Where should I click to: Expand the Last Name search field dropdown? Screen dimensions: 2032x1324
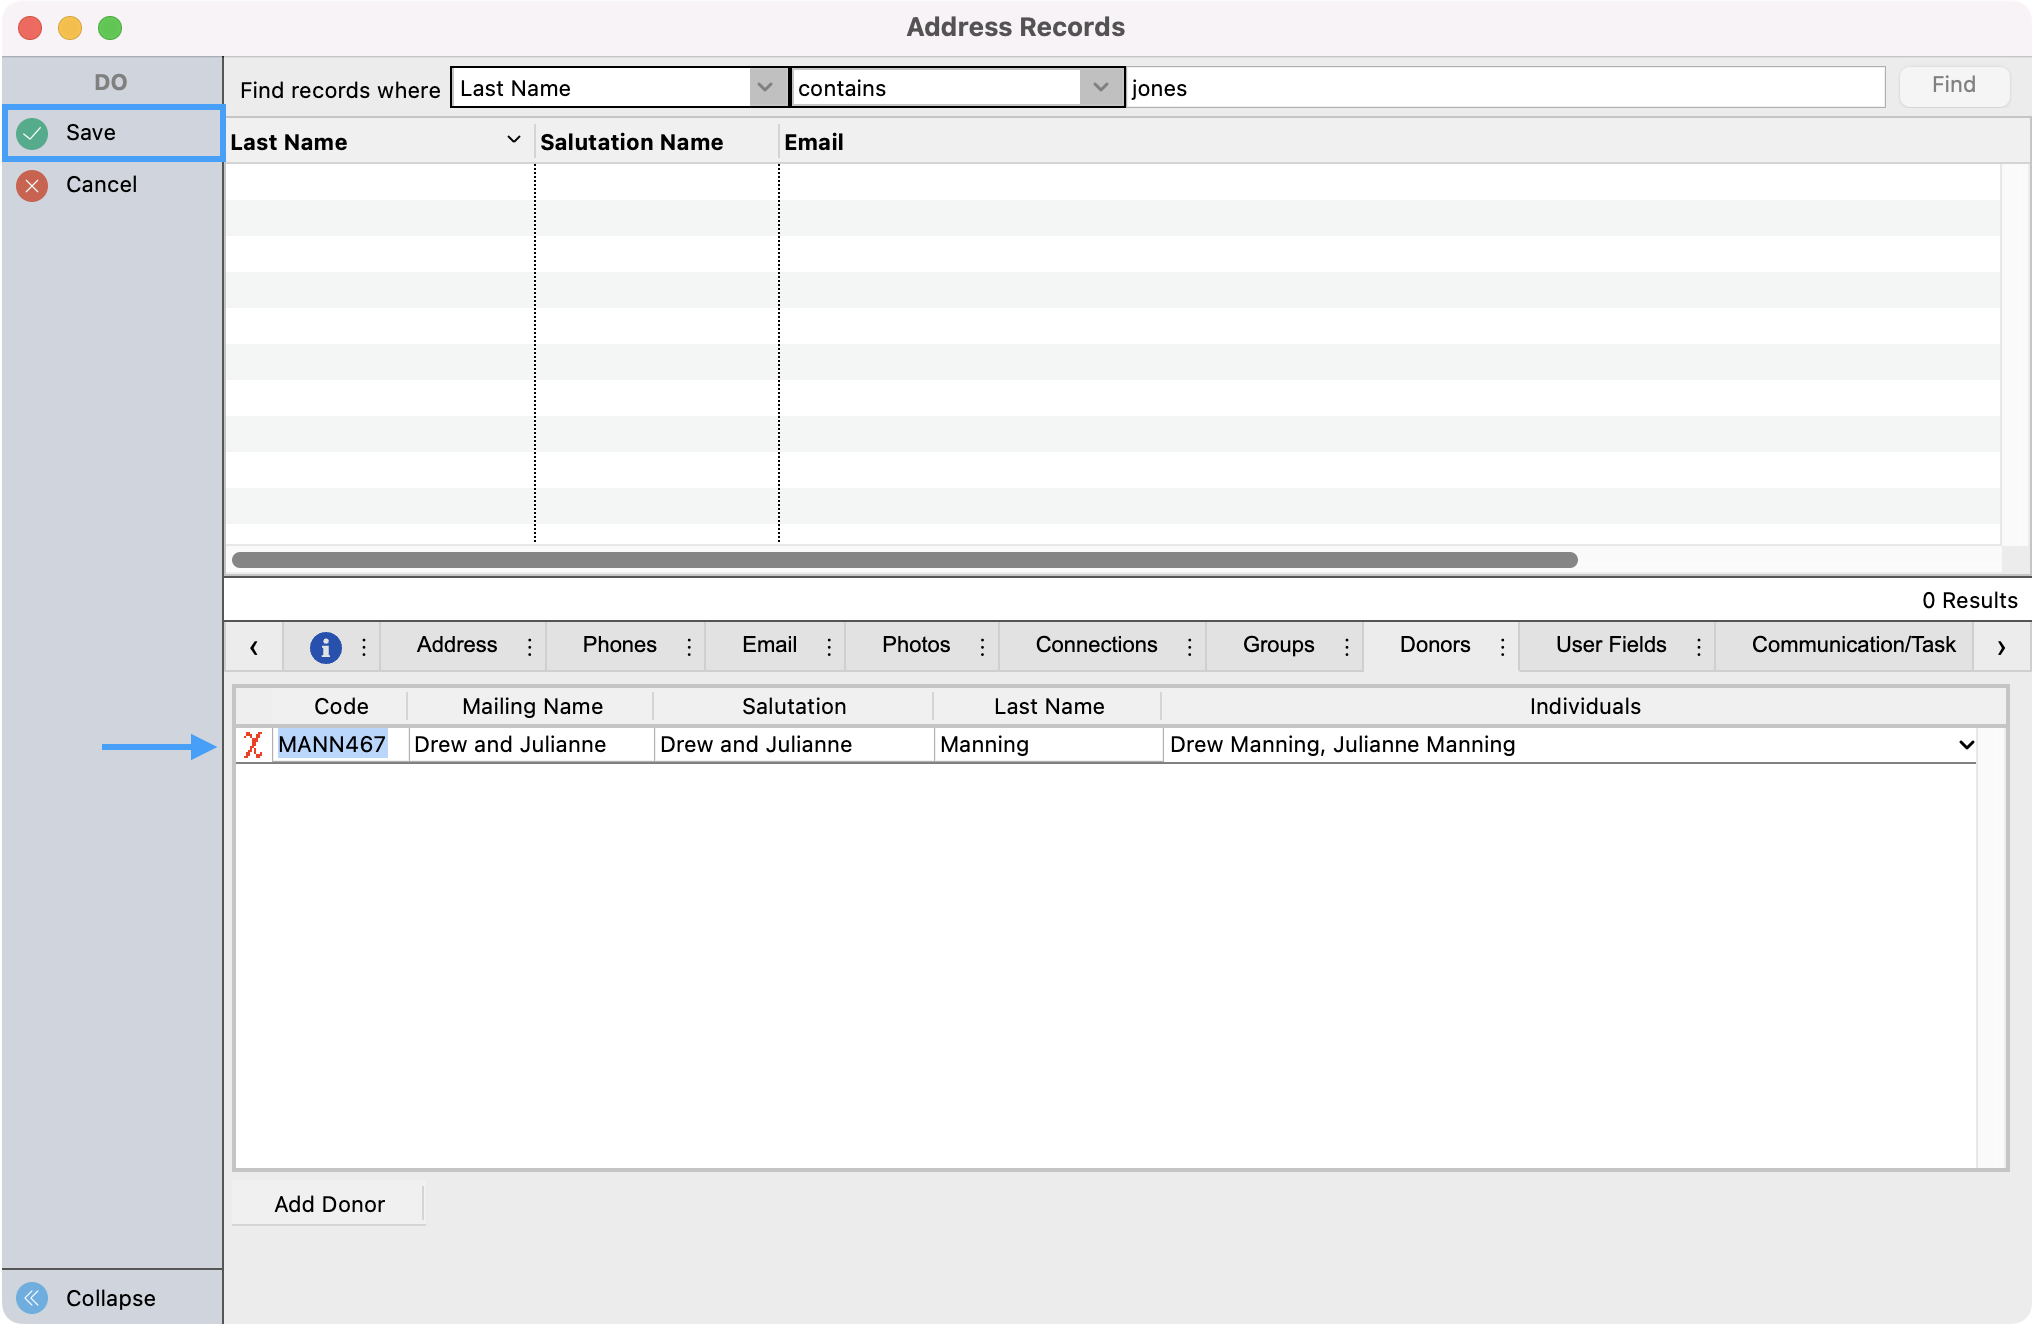[x=765, y=88]
